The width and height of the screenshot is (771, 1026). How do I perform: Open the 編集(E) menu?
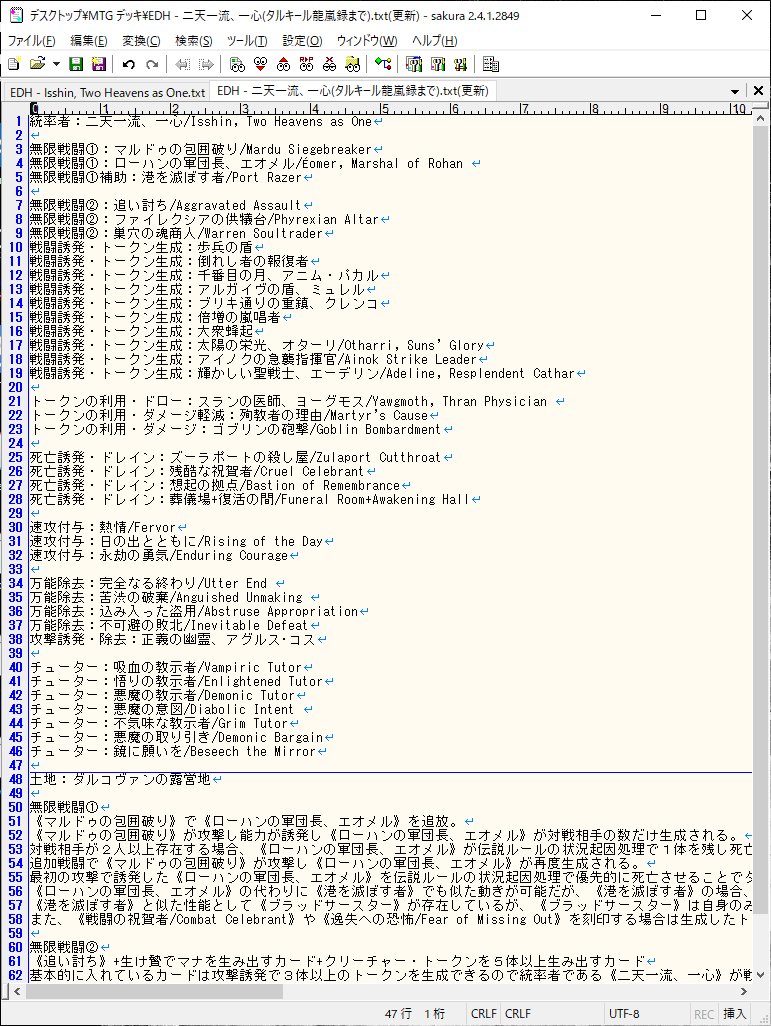[x=88, y=41]
